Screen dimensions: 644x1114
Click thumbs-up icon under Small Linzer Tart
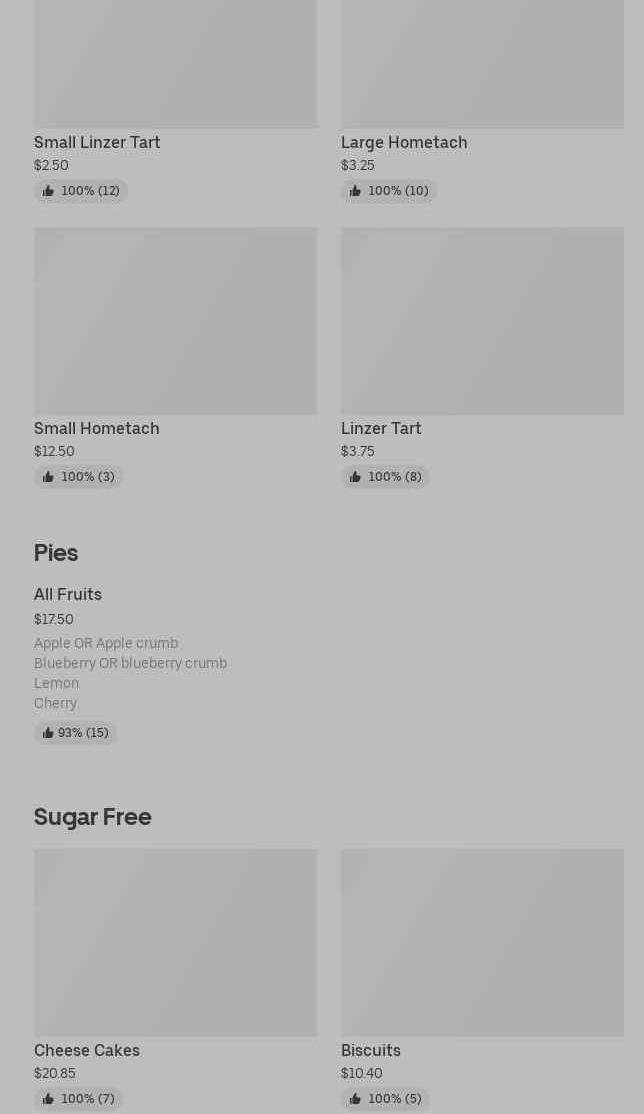[x=48, y=191]
